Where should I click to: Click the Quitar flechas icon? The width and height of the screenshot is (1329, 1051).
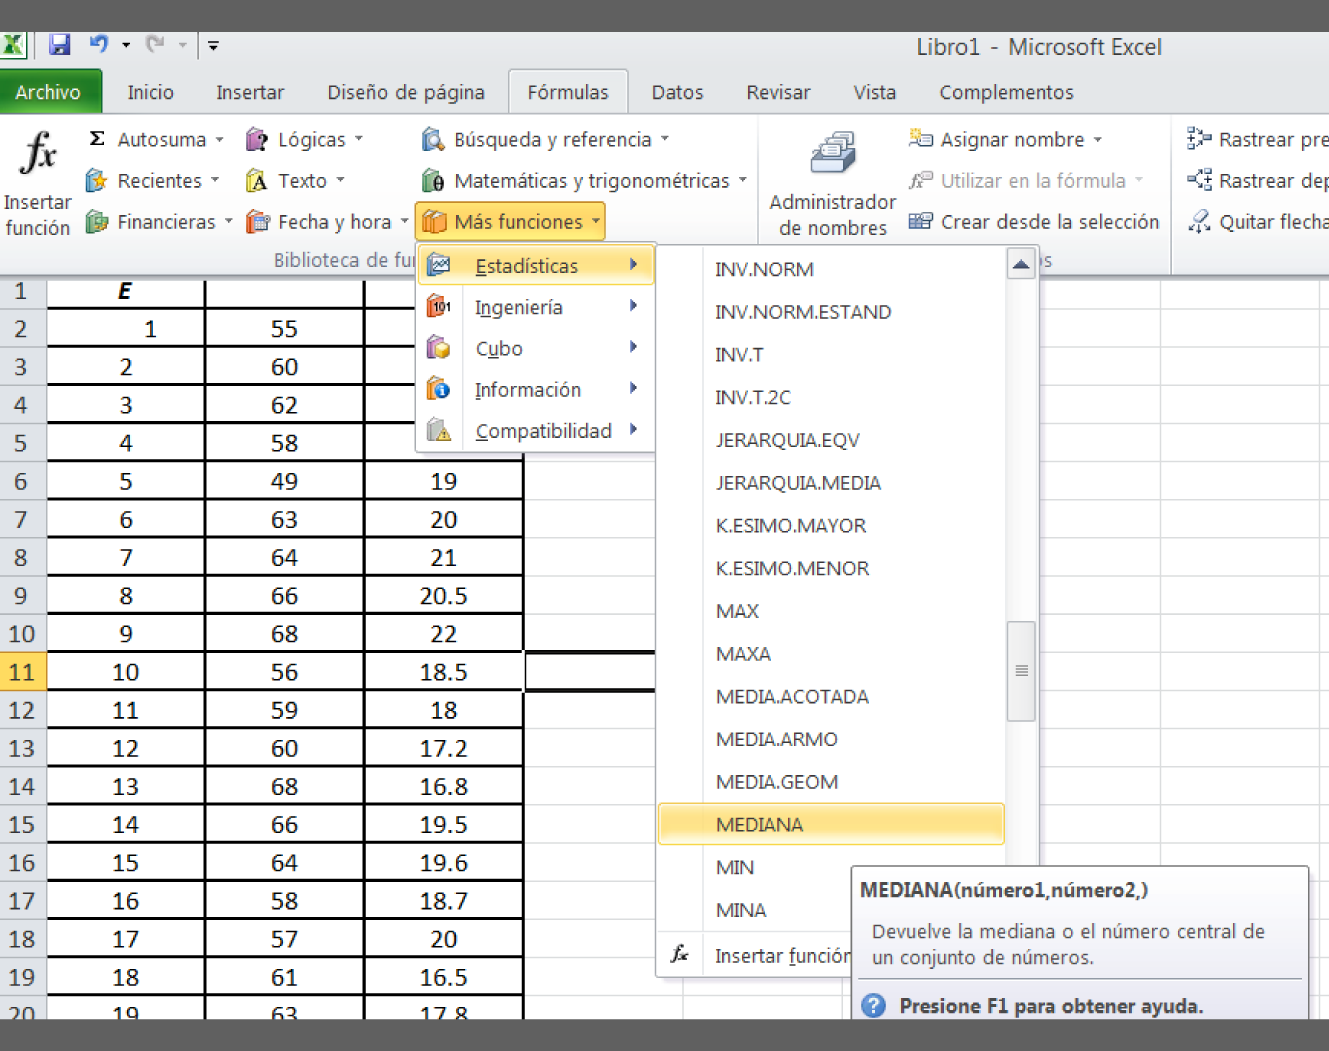pyautogui.click(x=1199, y=221)
